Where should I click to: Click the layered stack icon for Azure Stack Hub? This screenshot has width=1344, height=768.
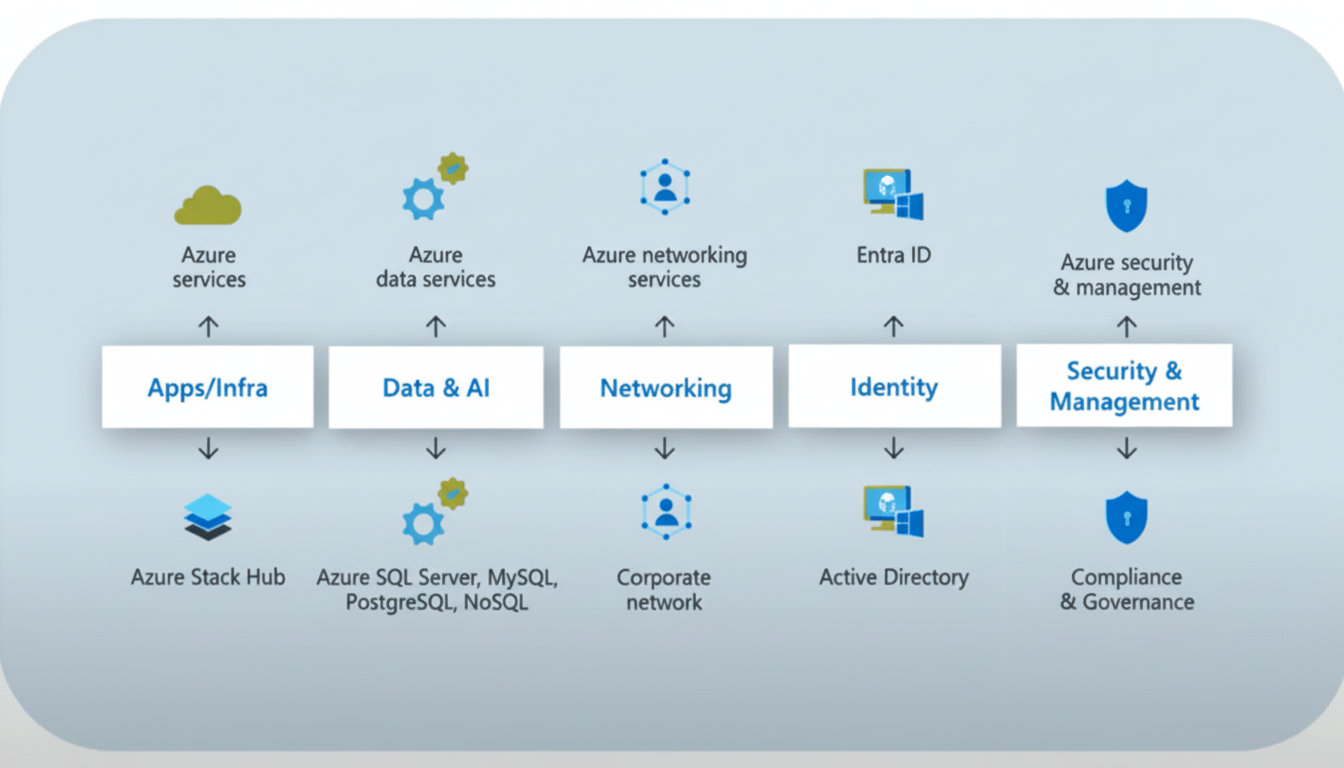tap(208, 518)
